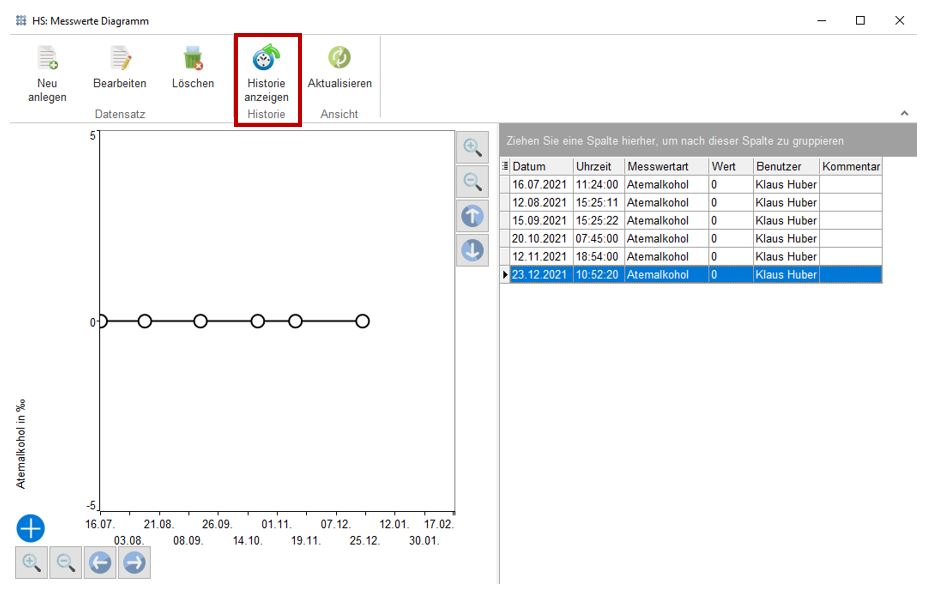Pan chart left with blue left arrow
This screenshot has height=592, width=927.
pyautogui.click(x=100, y=563)
